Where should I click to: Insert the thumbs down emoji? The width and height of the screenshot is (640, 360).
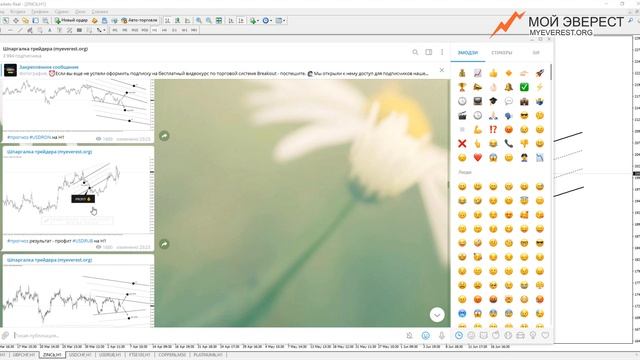tap(524, 143)
